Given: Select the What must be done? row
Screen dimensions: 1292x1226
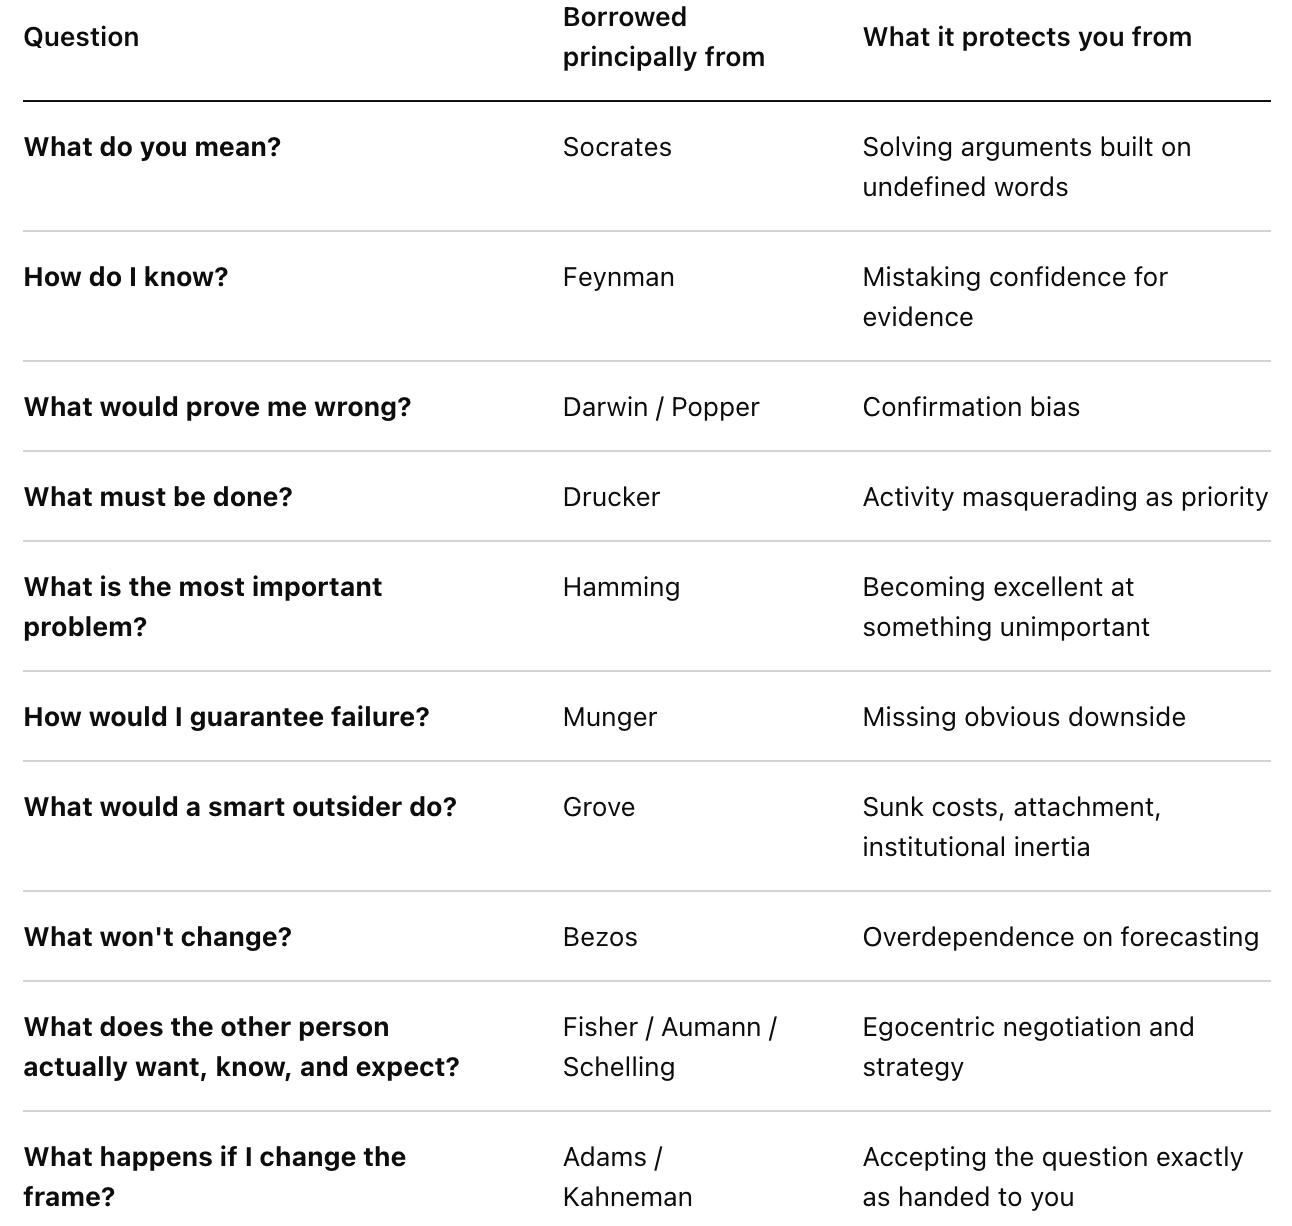Looking at the screenshot, I should tap(647, 497).
